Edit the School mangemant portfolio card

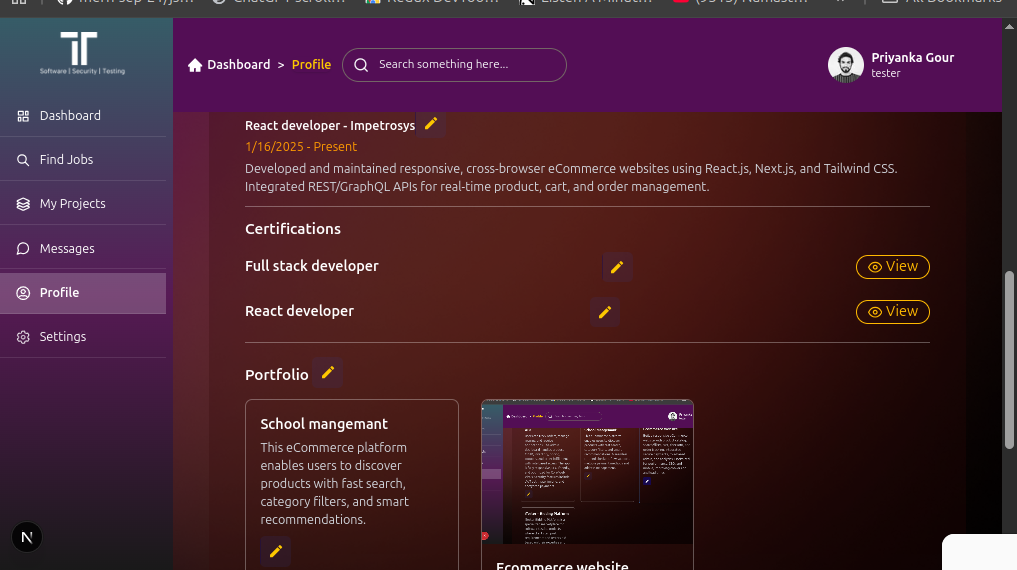click(x=276, y=551)
